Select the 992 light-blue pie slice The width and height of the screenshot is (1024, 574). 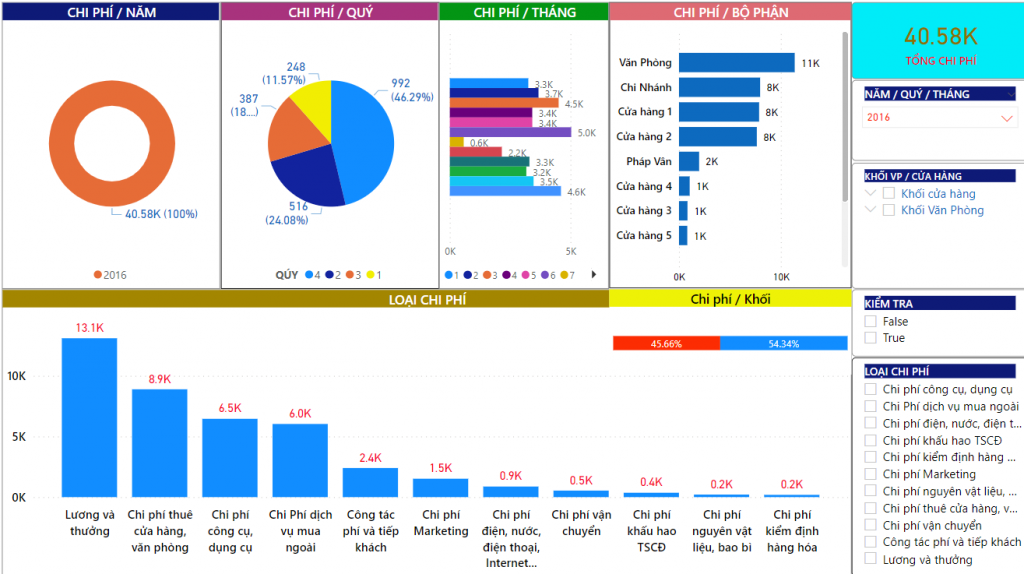[x=364, y=140]
